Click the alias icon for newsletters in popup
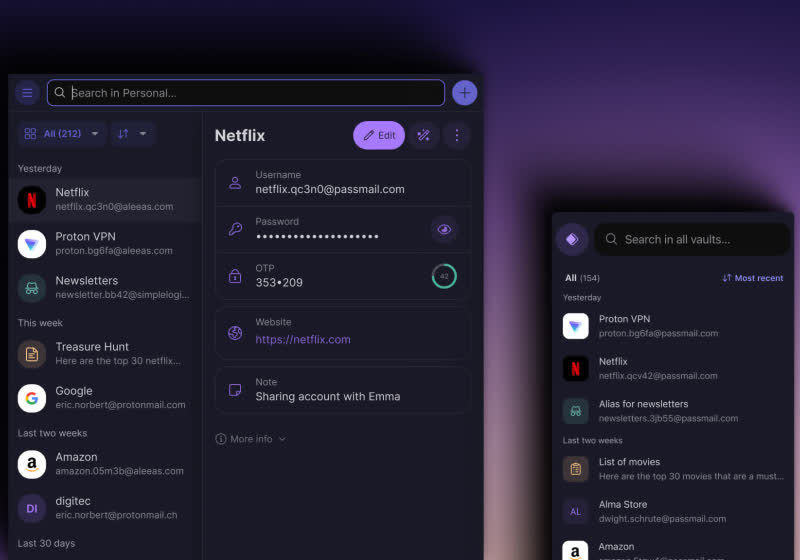Viewport: 800px width, 560px height. [576, 411]
